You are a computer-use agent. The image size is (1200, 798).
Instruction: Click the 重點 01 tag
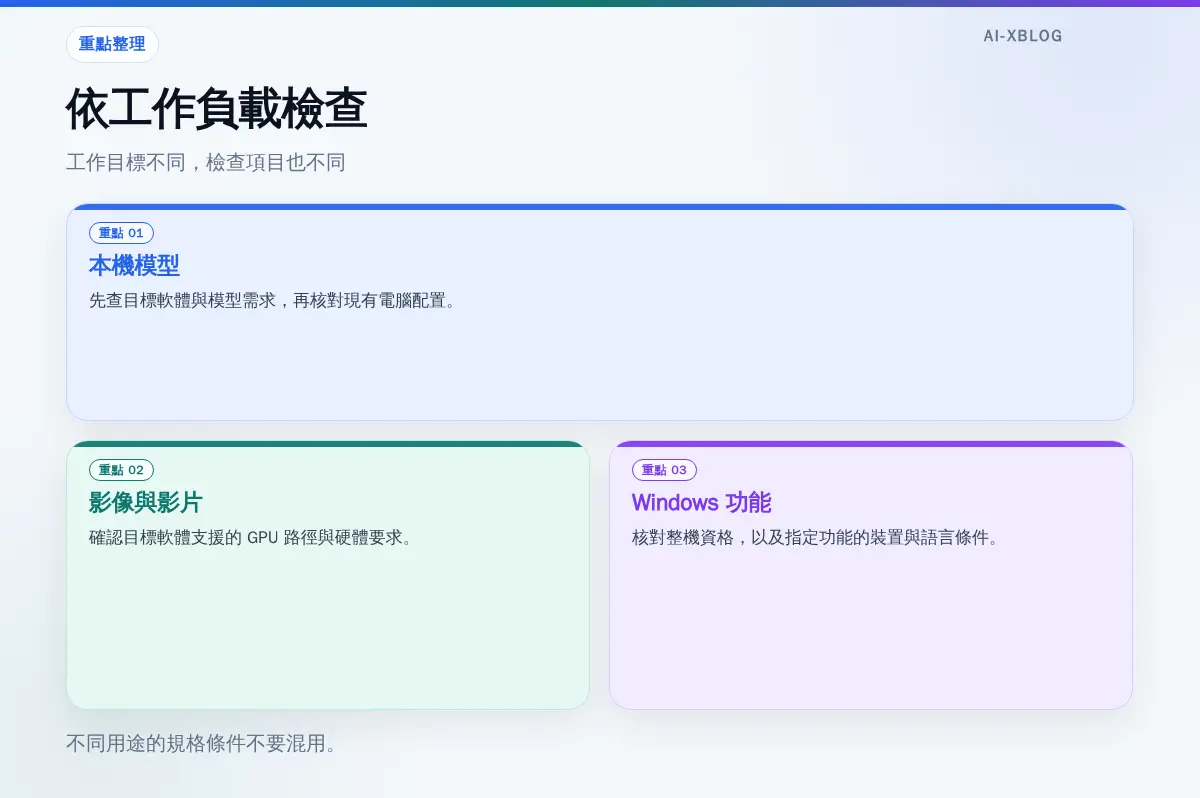pyautogui.click(x=121, y=233)
